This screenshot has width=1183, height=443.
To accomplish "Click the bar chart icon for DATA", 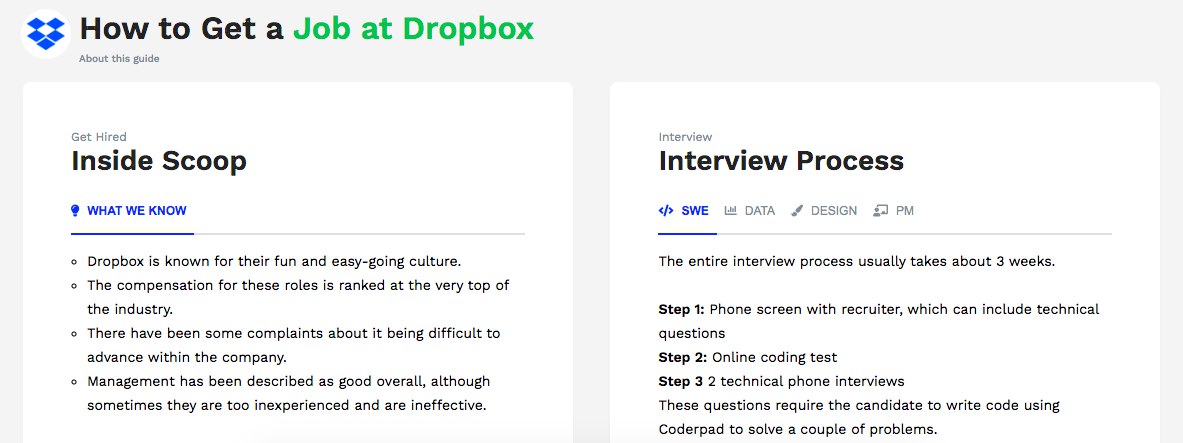I will pos(731,211).
